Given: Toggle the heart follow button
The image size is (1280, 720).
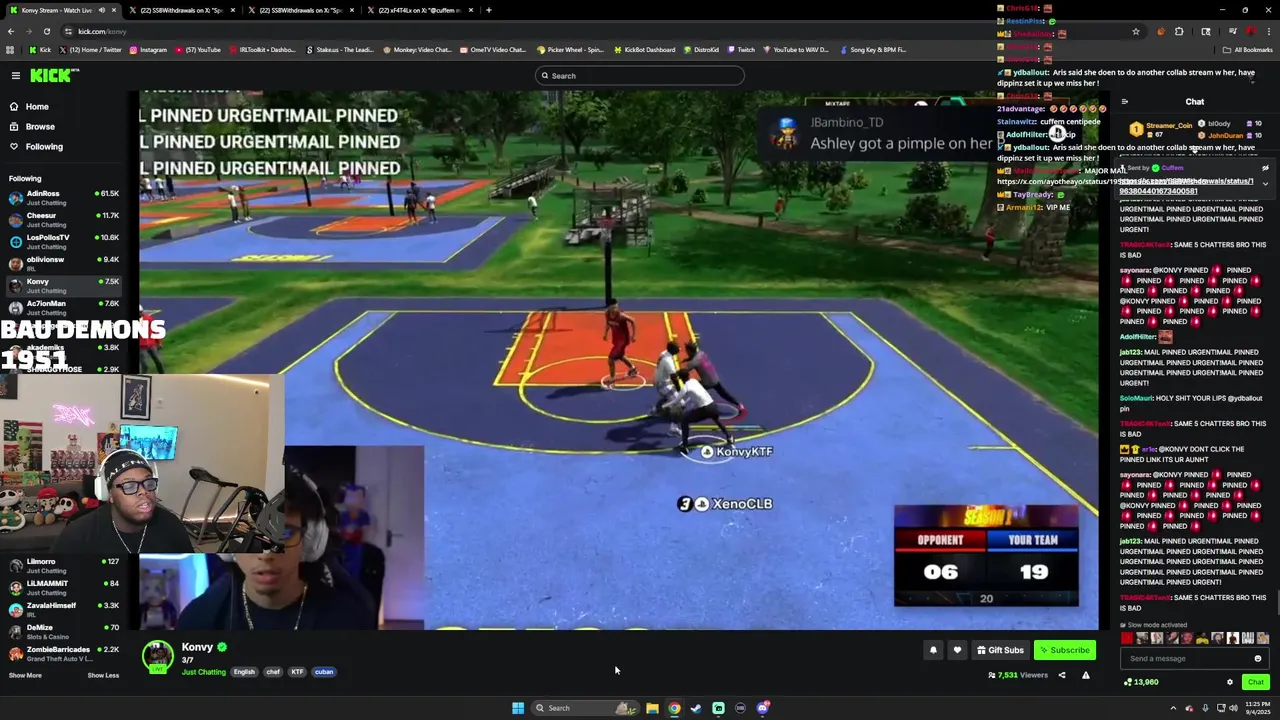Looking at the screenshot, I should [957, 650].
